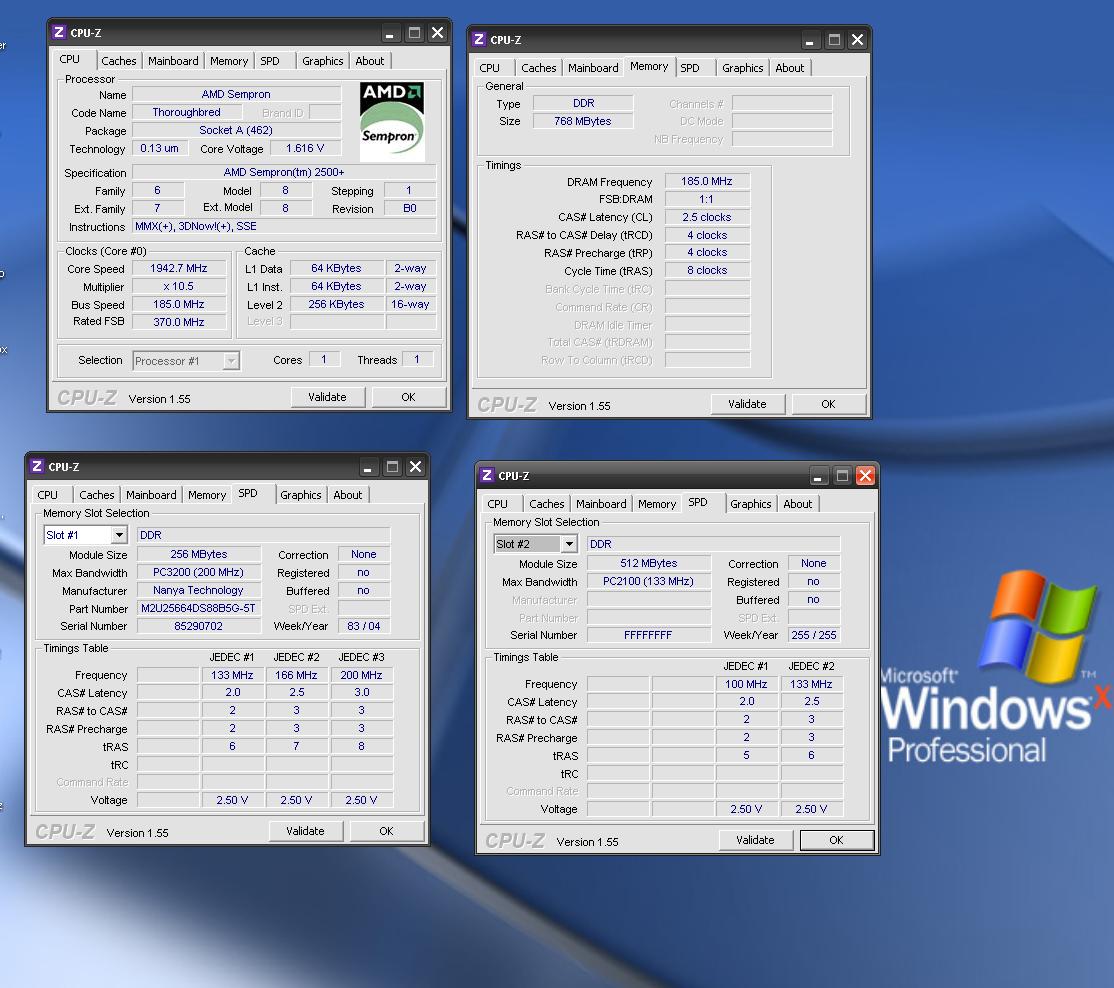
Task: Click the Week/Year value 83 / 04
Action: pyautogui.click(x=364, y=626)
